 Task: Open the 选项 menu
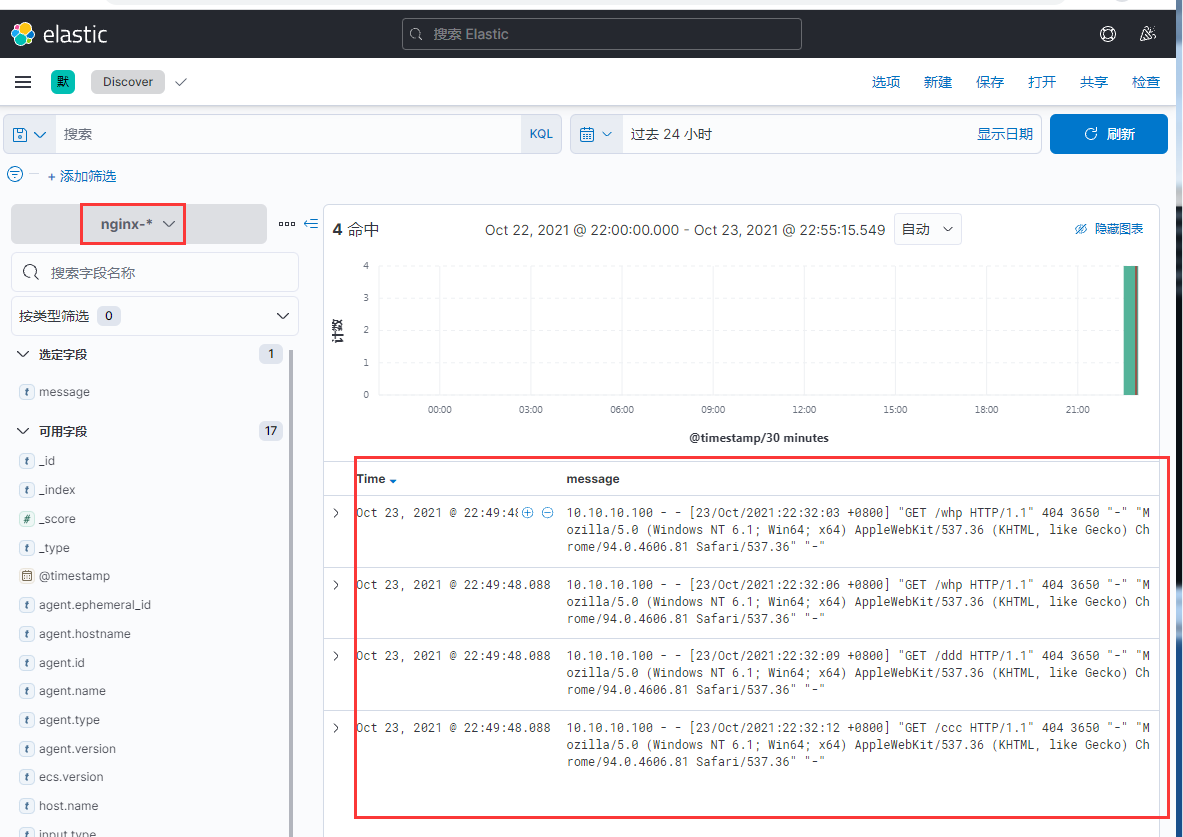point(886,82)
